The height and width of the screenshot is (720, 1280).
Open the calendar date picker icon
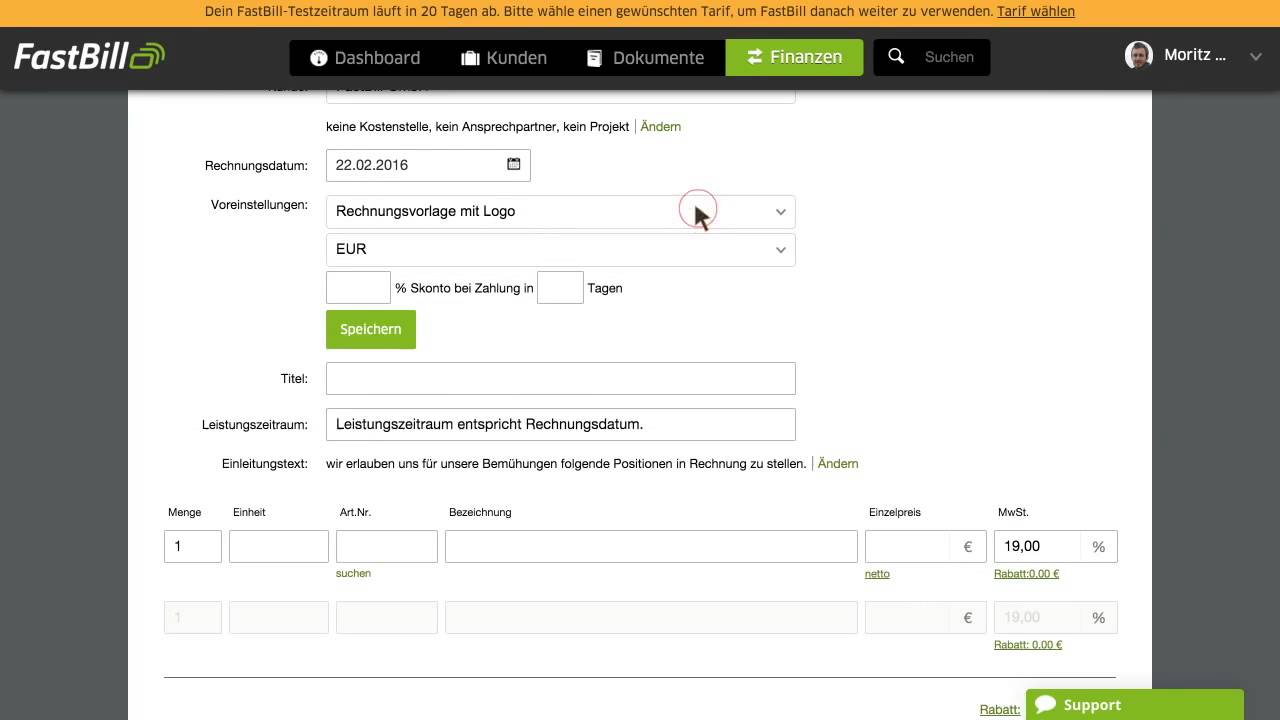pyautogui.click(x=514, y=164)
